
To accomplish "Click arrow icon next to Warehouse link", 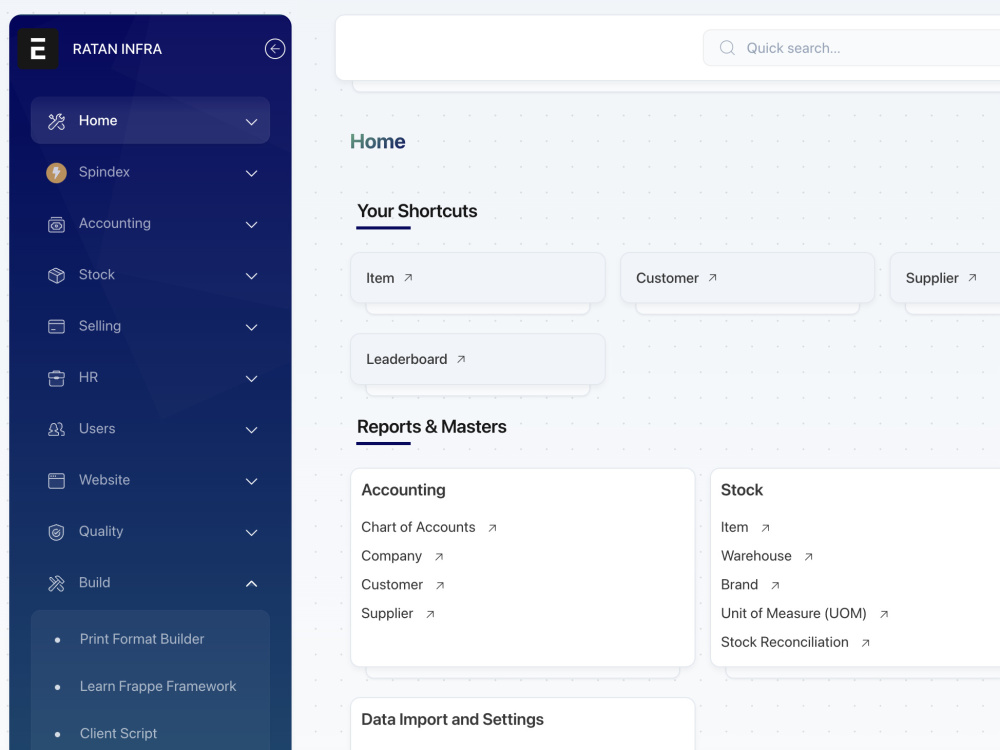I will [x=808, y=557].
